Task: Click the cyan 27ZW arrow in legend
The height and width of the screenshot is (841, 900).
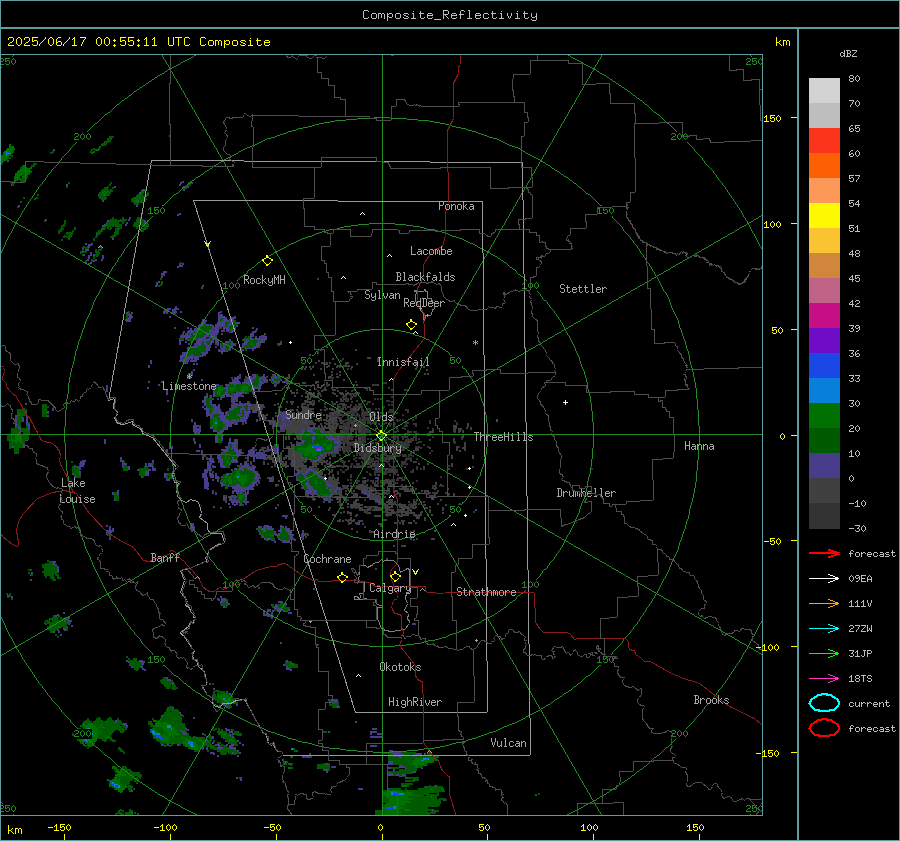Action: click(x=824, y=629)
